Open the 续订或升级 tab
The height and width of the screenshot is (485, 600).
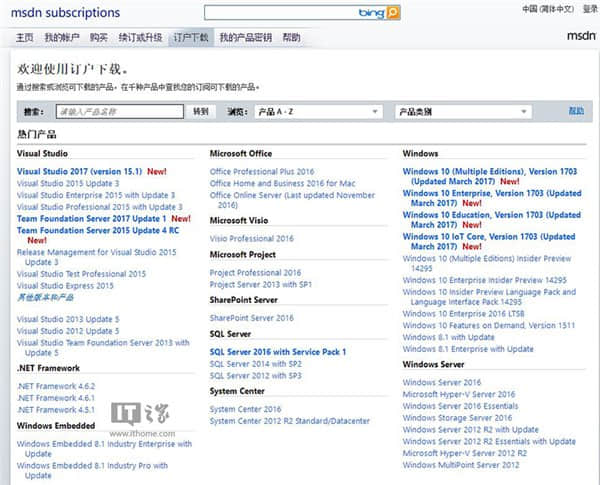coord(140,38)
